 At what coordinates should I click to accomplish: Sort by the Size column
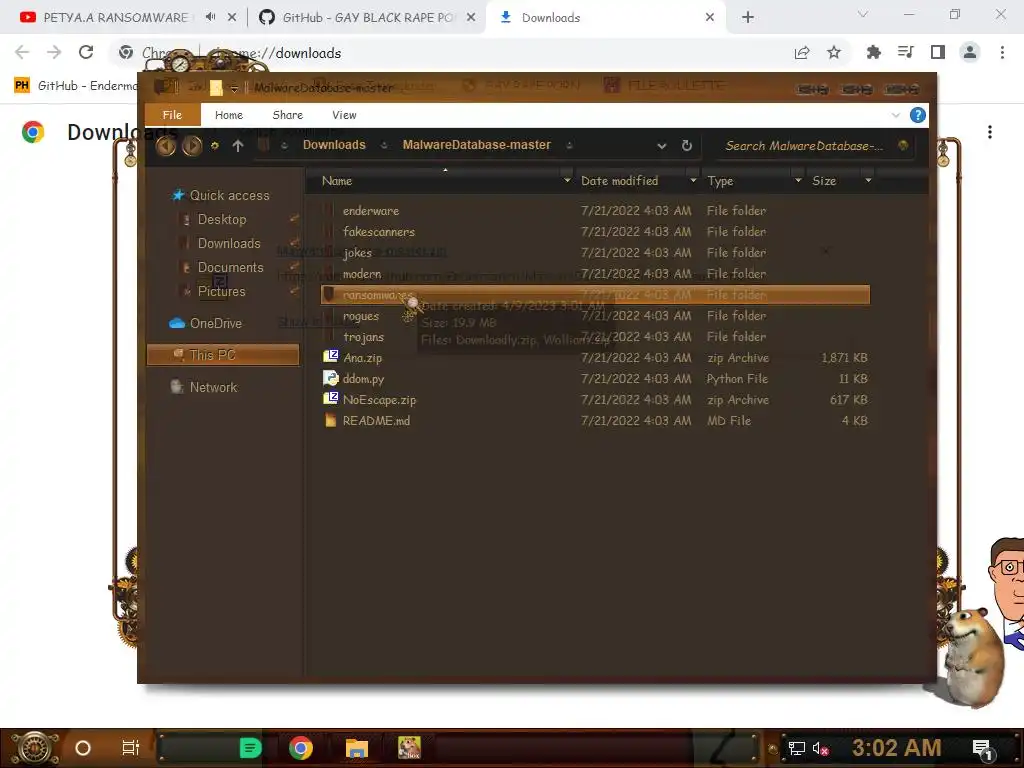click(824, 181)
